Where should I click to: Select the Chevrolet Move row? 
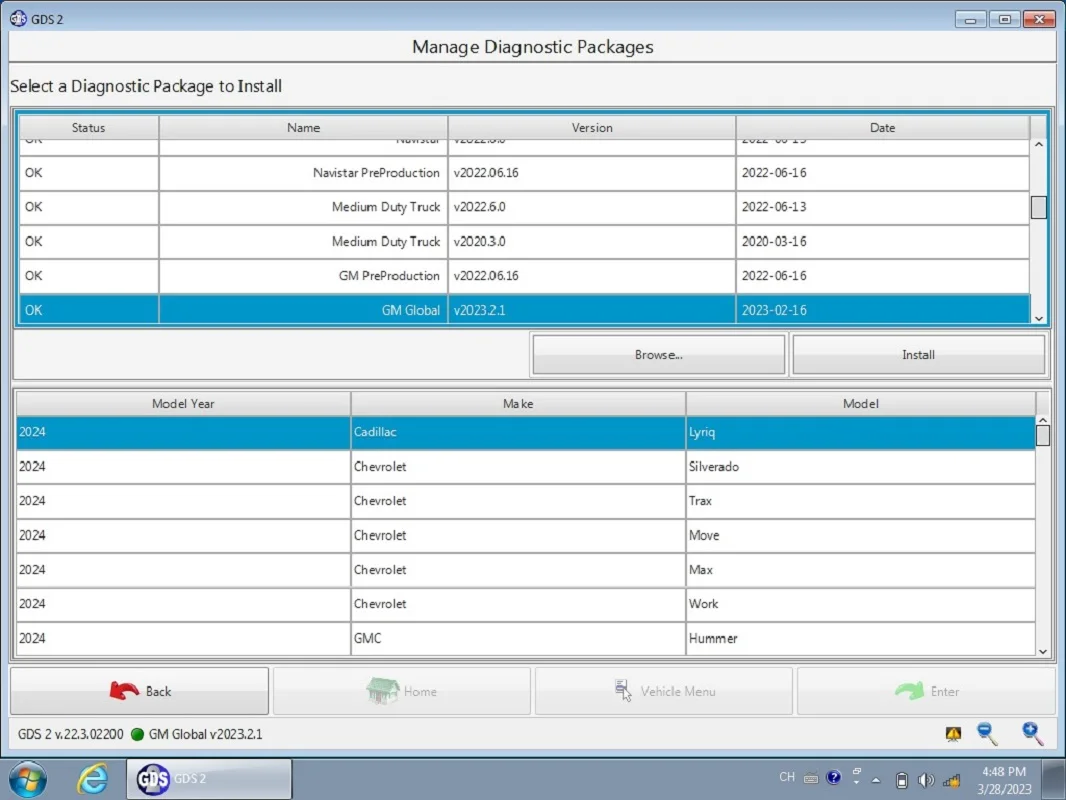click(x=526, y=535)
